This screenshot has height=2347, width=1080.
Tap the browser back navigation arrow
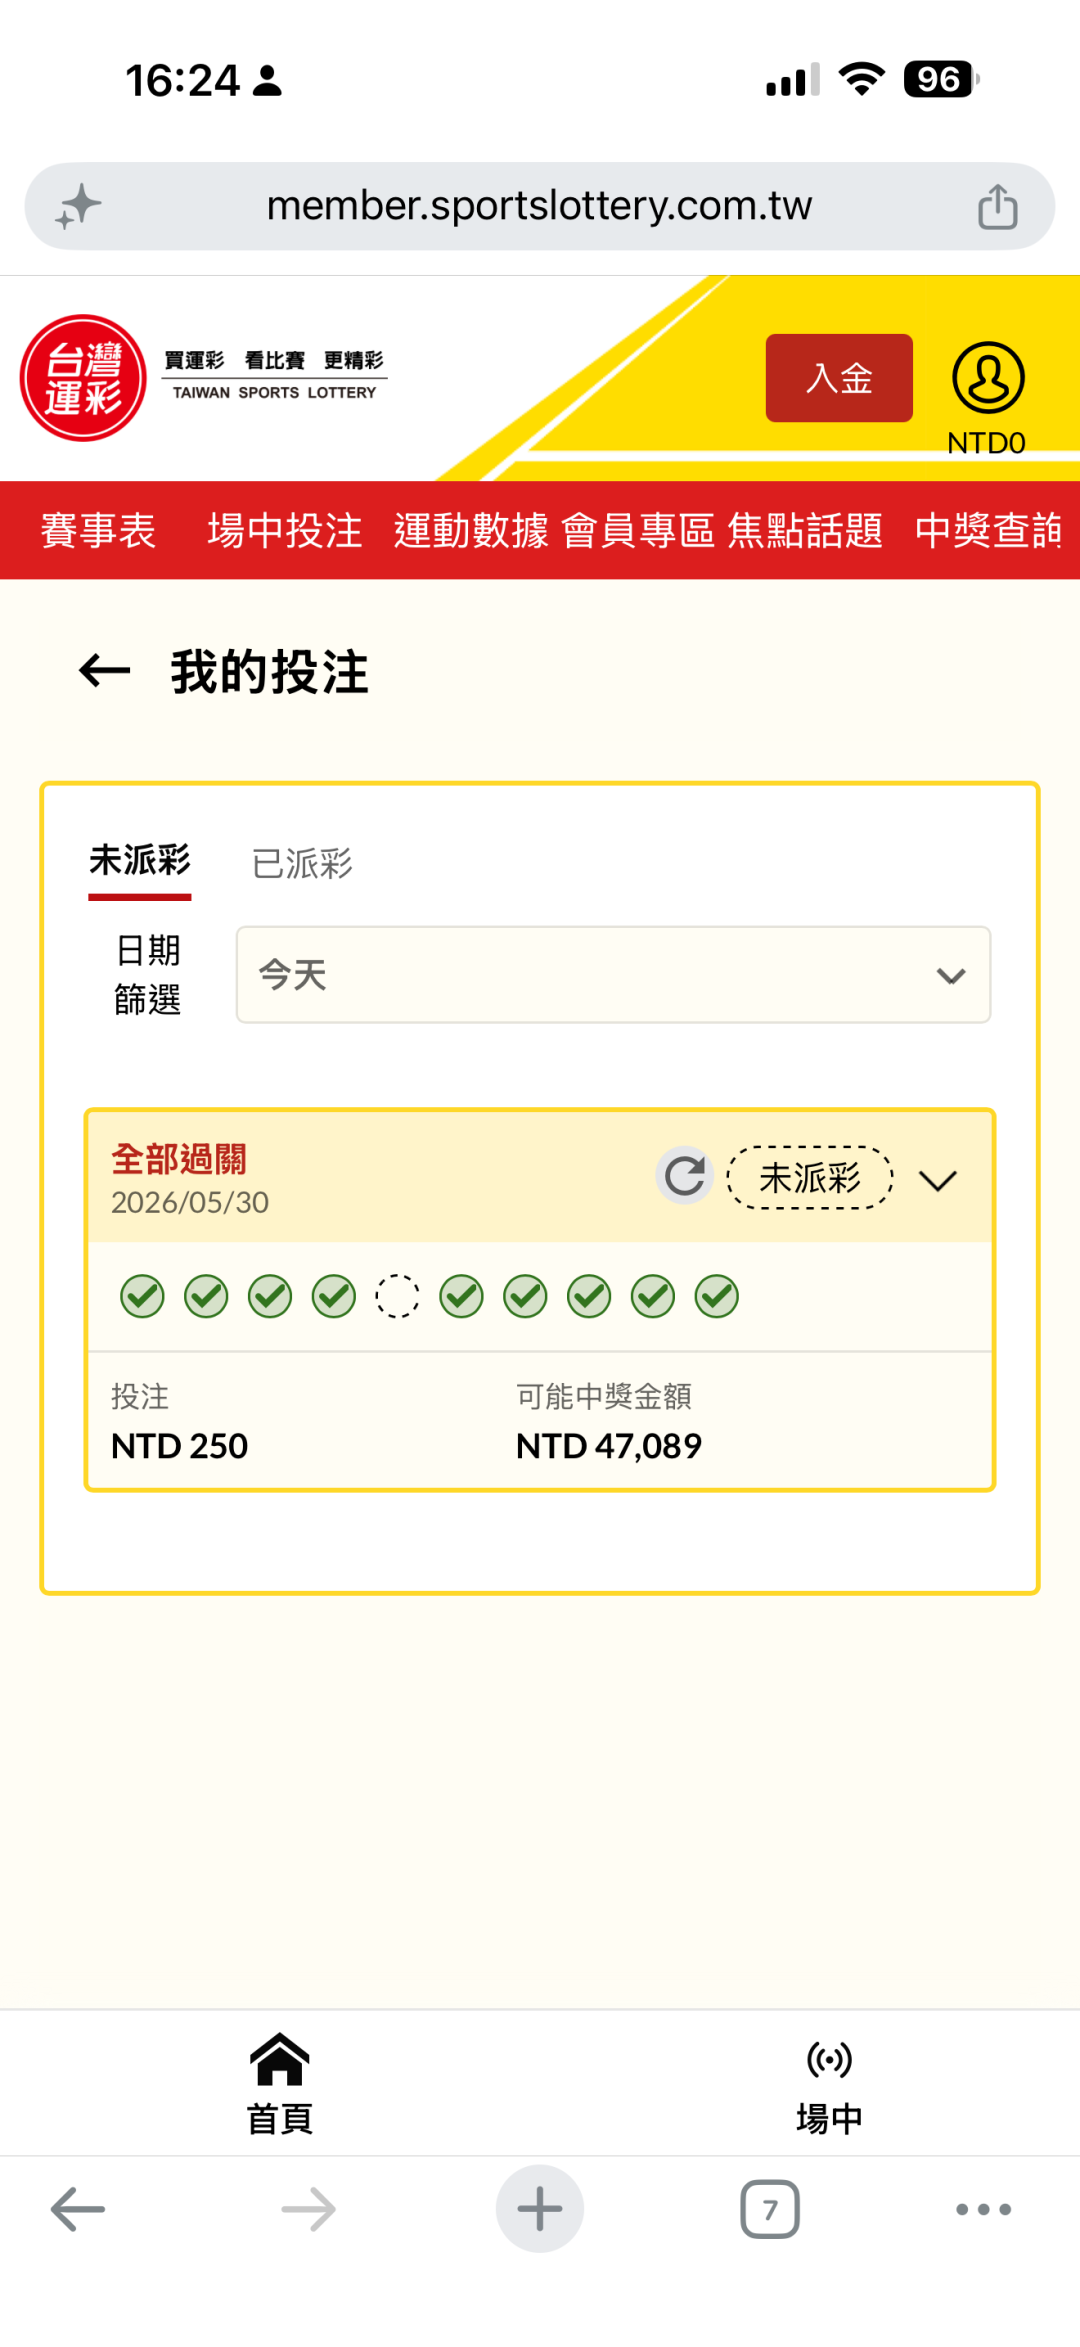point(78,2209)
